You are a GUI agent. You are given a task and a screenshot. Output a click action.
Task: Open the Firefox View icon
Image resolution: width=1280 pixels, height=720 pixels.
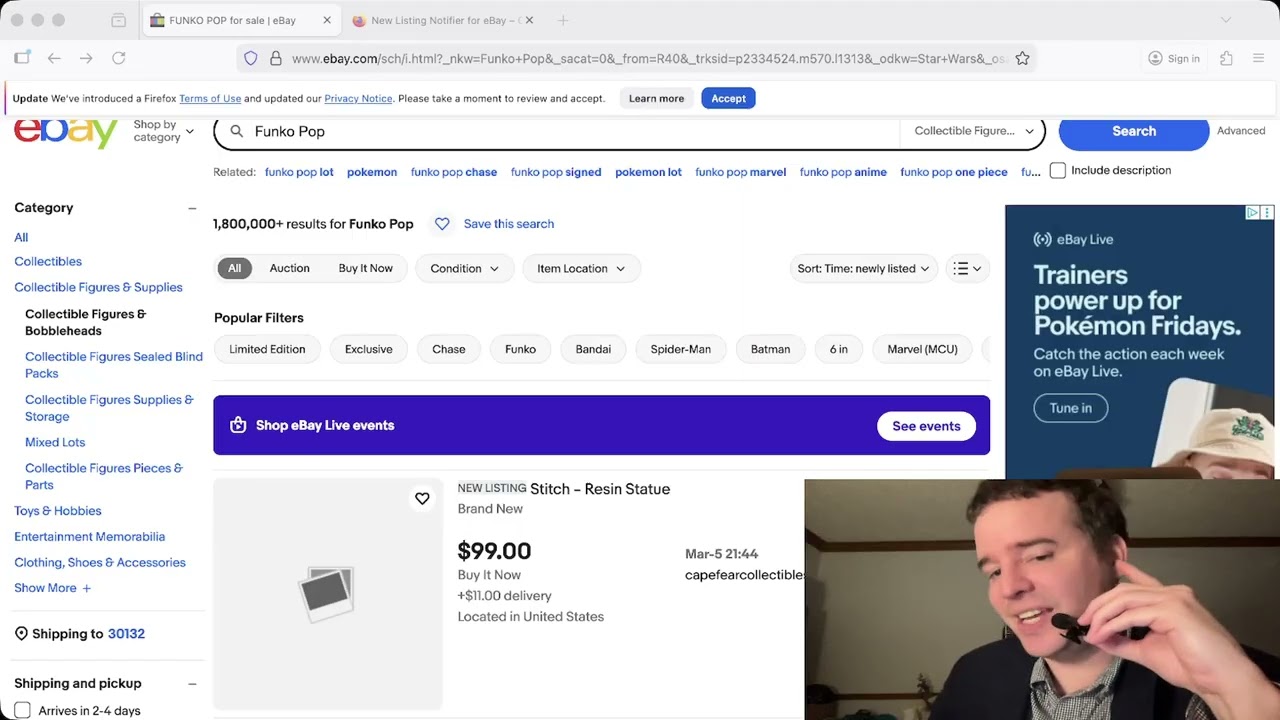pos(118,20)
